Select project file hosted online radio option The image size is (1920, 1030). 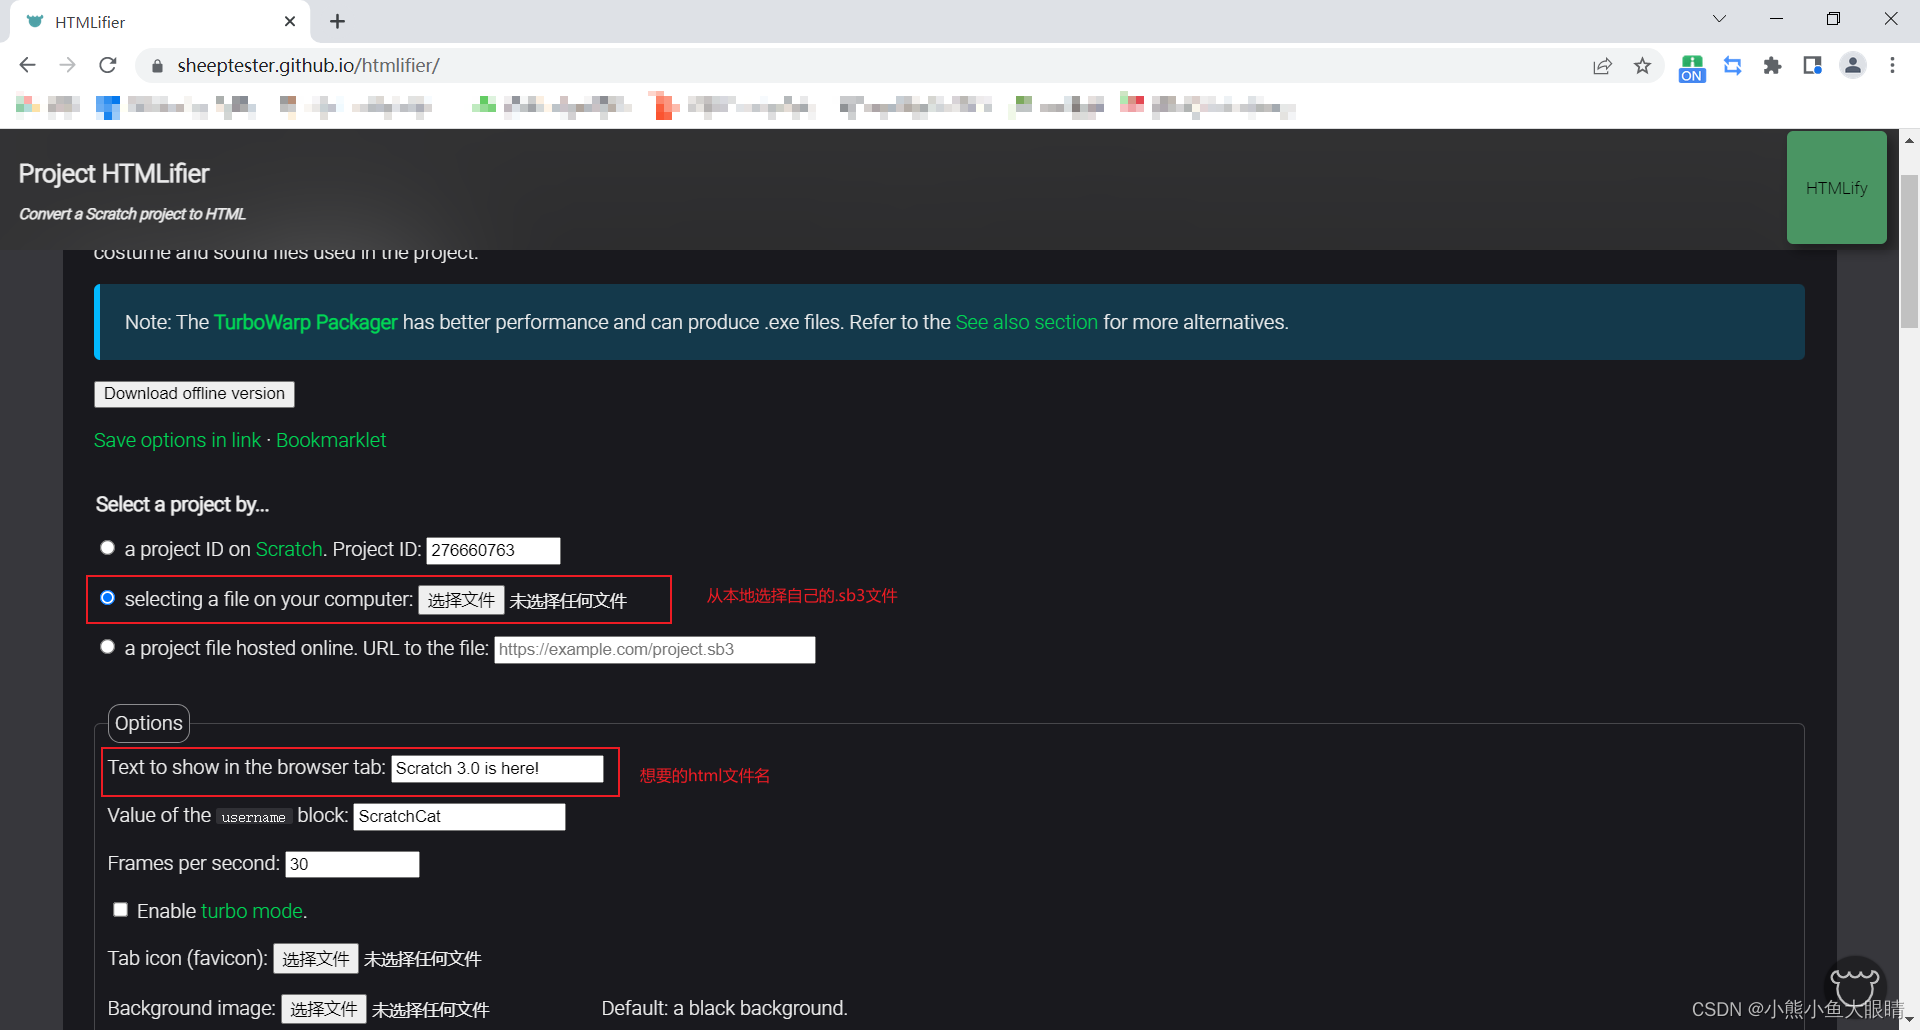pyautogui.click(x=107, y=647)
